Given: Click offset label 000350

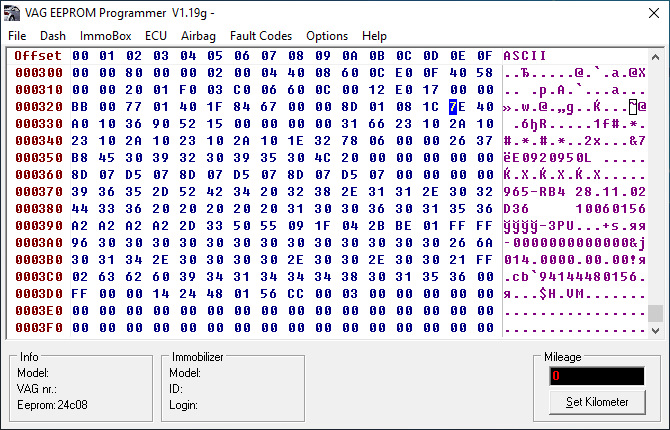Looking at the screenshot, I should point(39,158).
